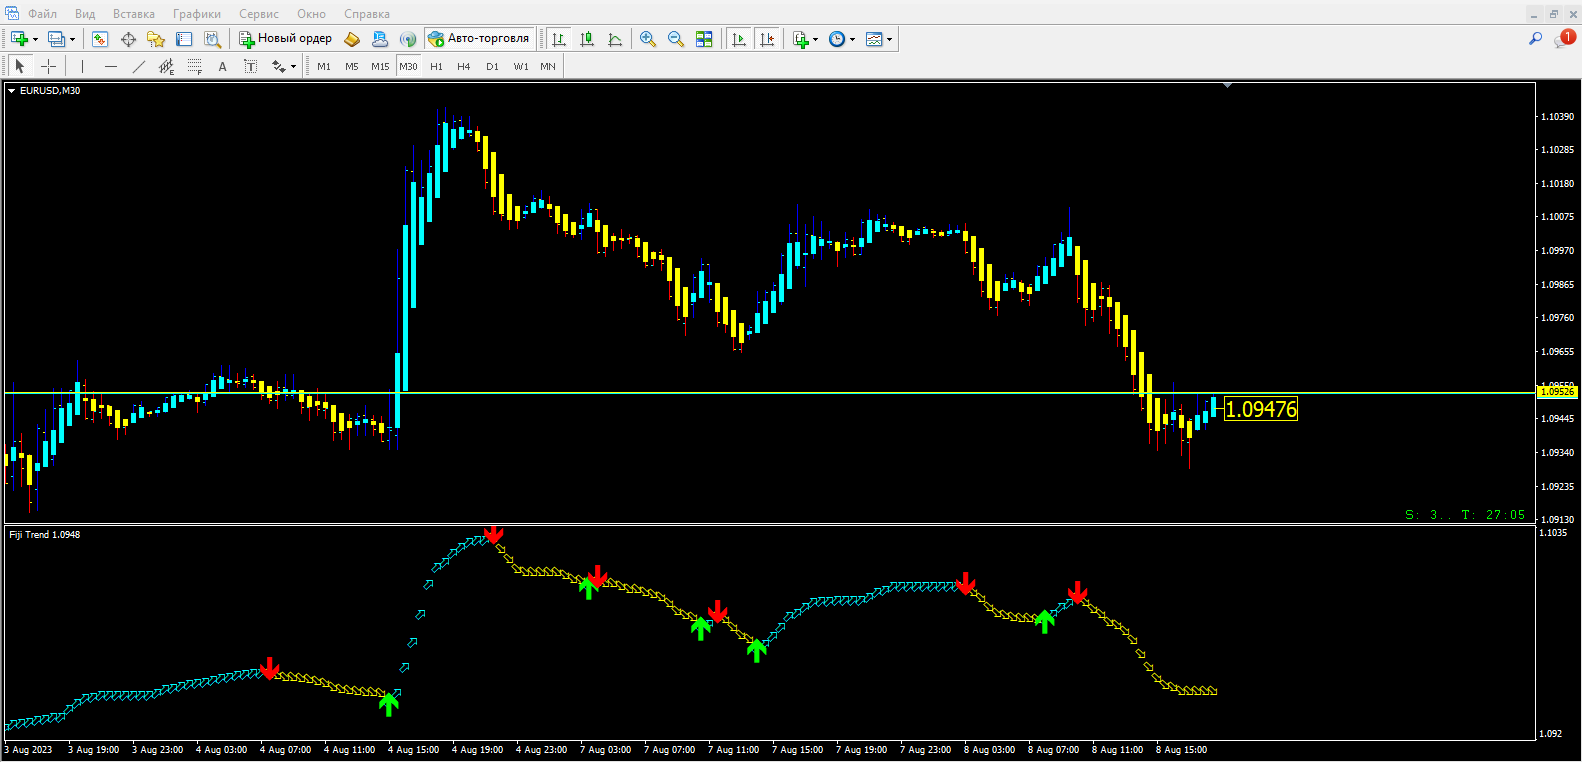1582x763 pixels.
Task: Select the cursor arrow tool
Action: [x=20, y=66]
